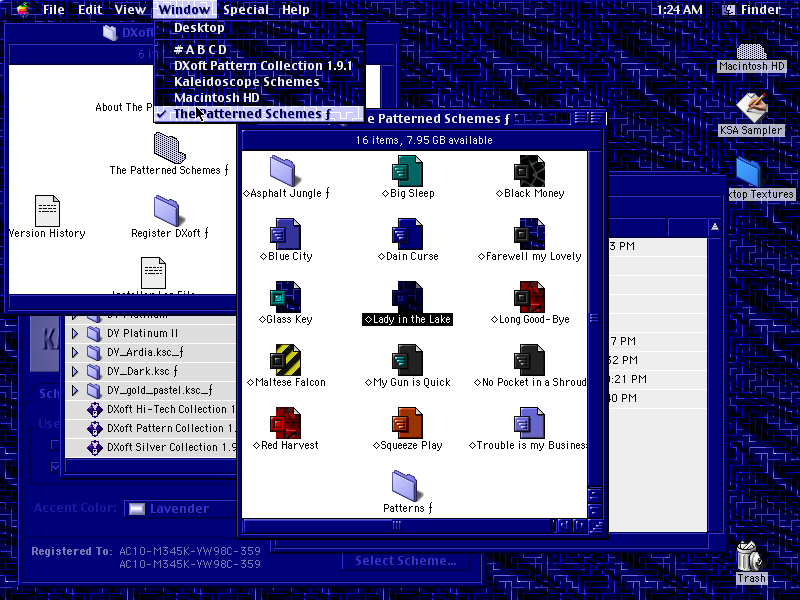Open the Help menu
This screenshot has height=600, width=800.
[295, 9]
